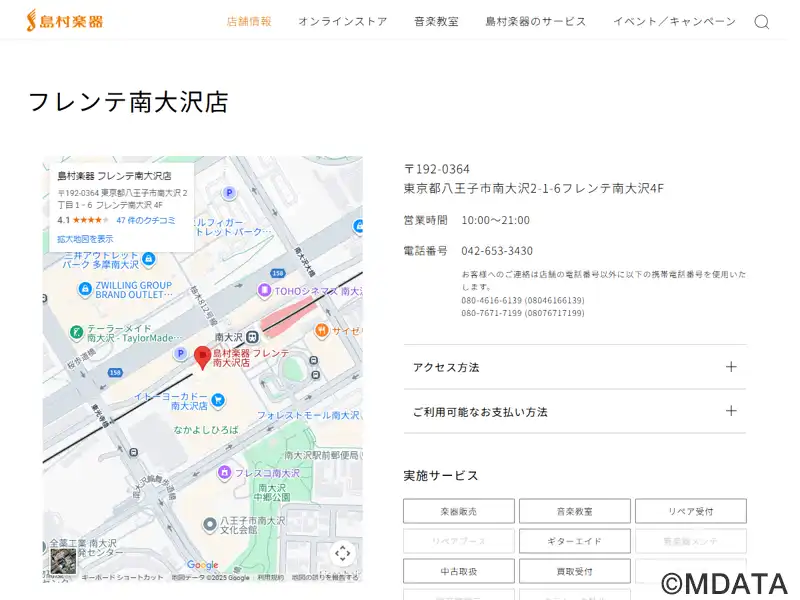Click the Shimamura Gakki logo
This screenshot has height=600, width=800.
coord(65,20)
